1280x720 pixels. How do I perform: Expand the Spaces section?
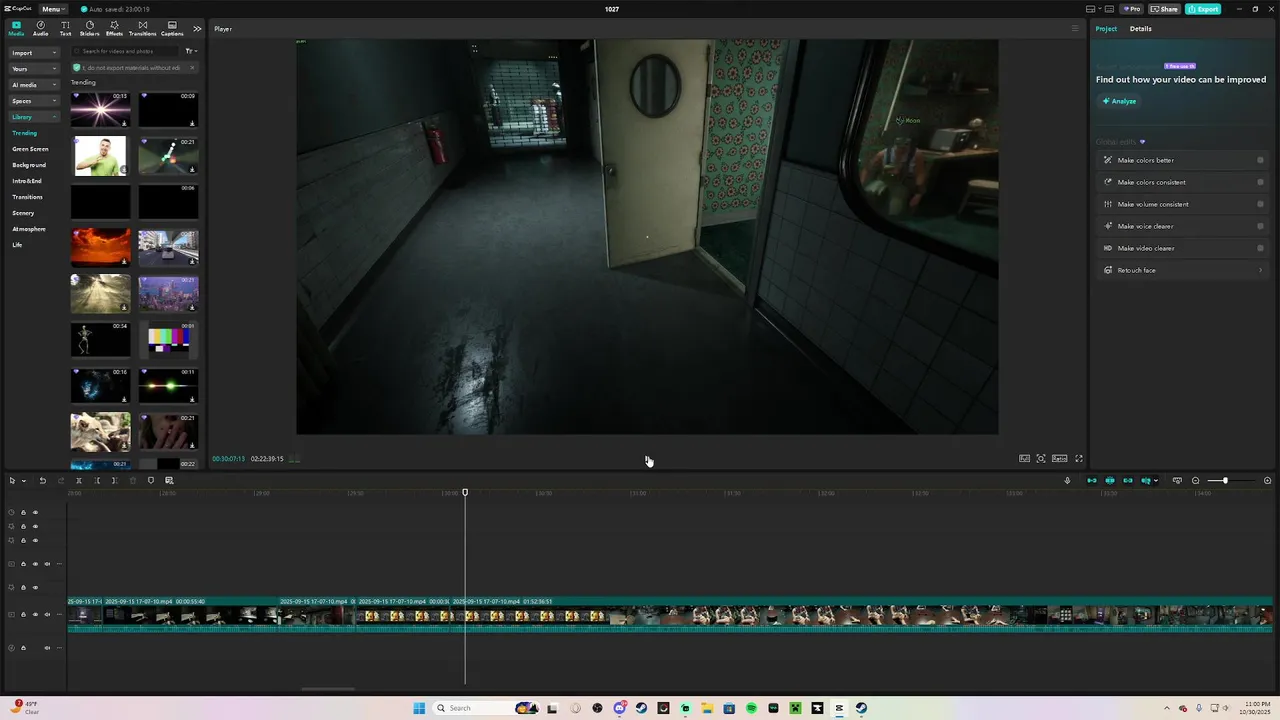pyautogui.click(x=34, y=101)
